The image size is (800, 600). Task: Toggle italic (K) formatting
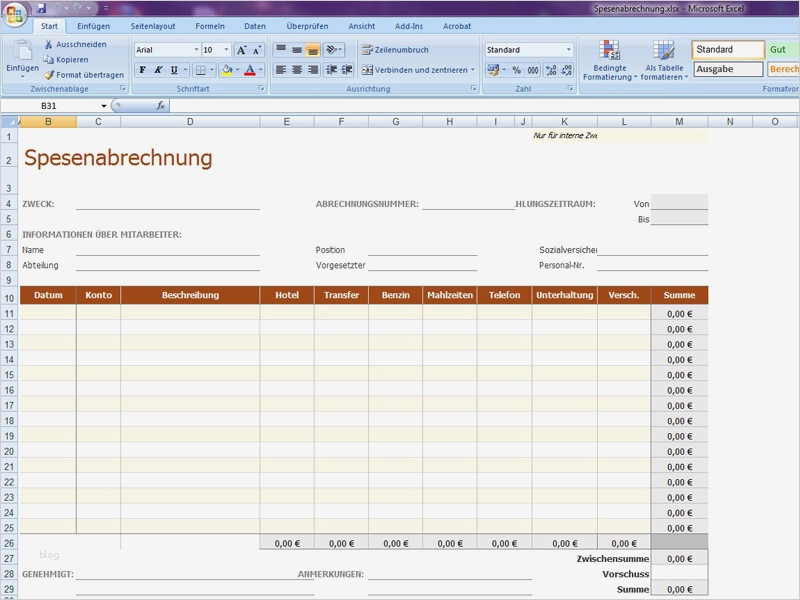[x=158, y=70]
